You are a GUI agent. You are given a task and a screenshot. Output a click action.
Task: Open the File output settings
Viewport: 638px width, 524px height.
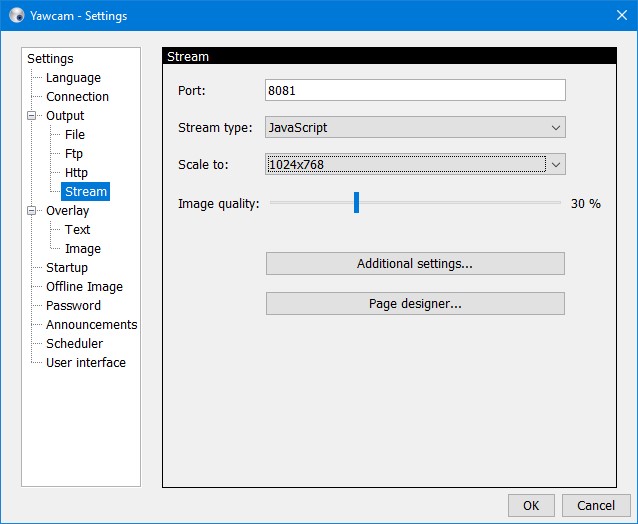point(75,135)
